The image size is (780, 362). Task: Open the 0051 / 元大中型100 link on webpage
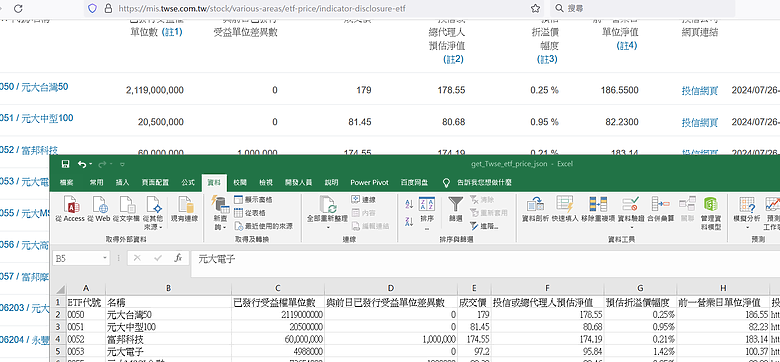(x=36, y=118)
